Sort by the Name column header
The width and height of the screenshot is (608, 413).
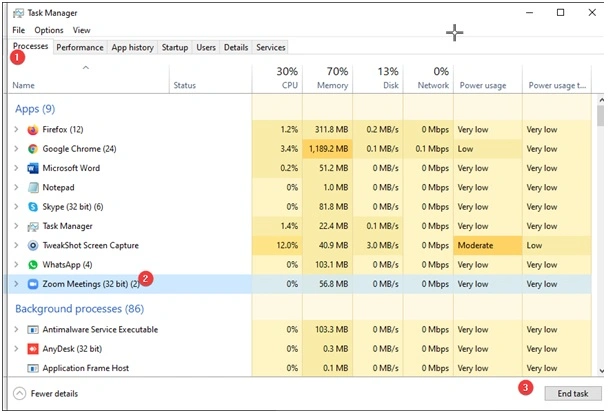[88, 79]
